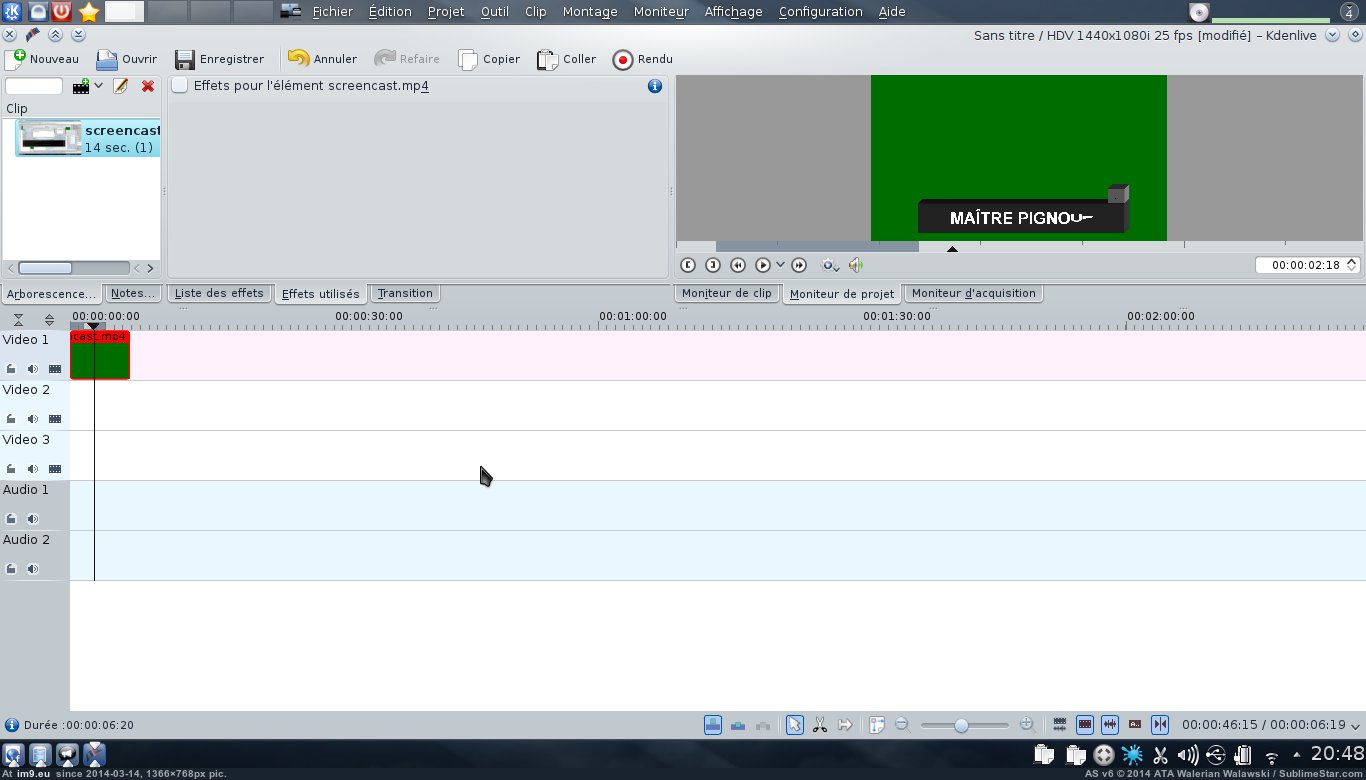Viewport: 1366px width, 780px height.
Task: Set zone start in project monitor
Action: [688, 265]
